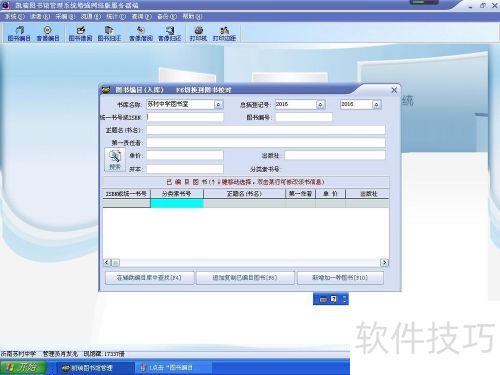Click the language bar options arrow

(x=345, y=299)
